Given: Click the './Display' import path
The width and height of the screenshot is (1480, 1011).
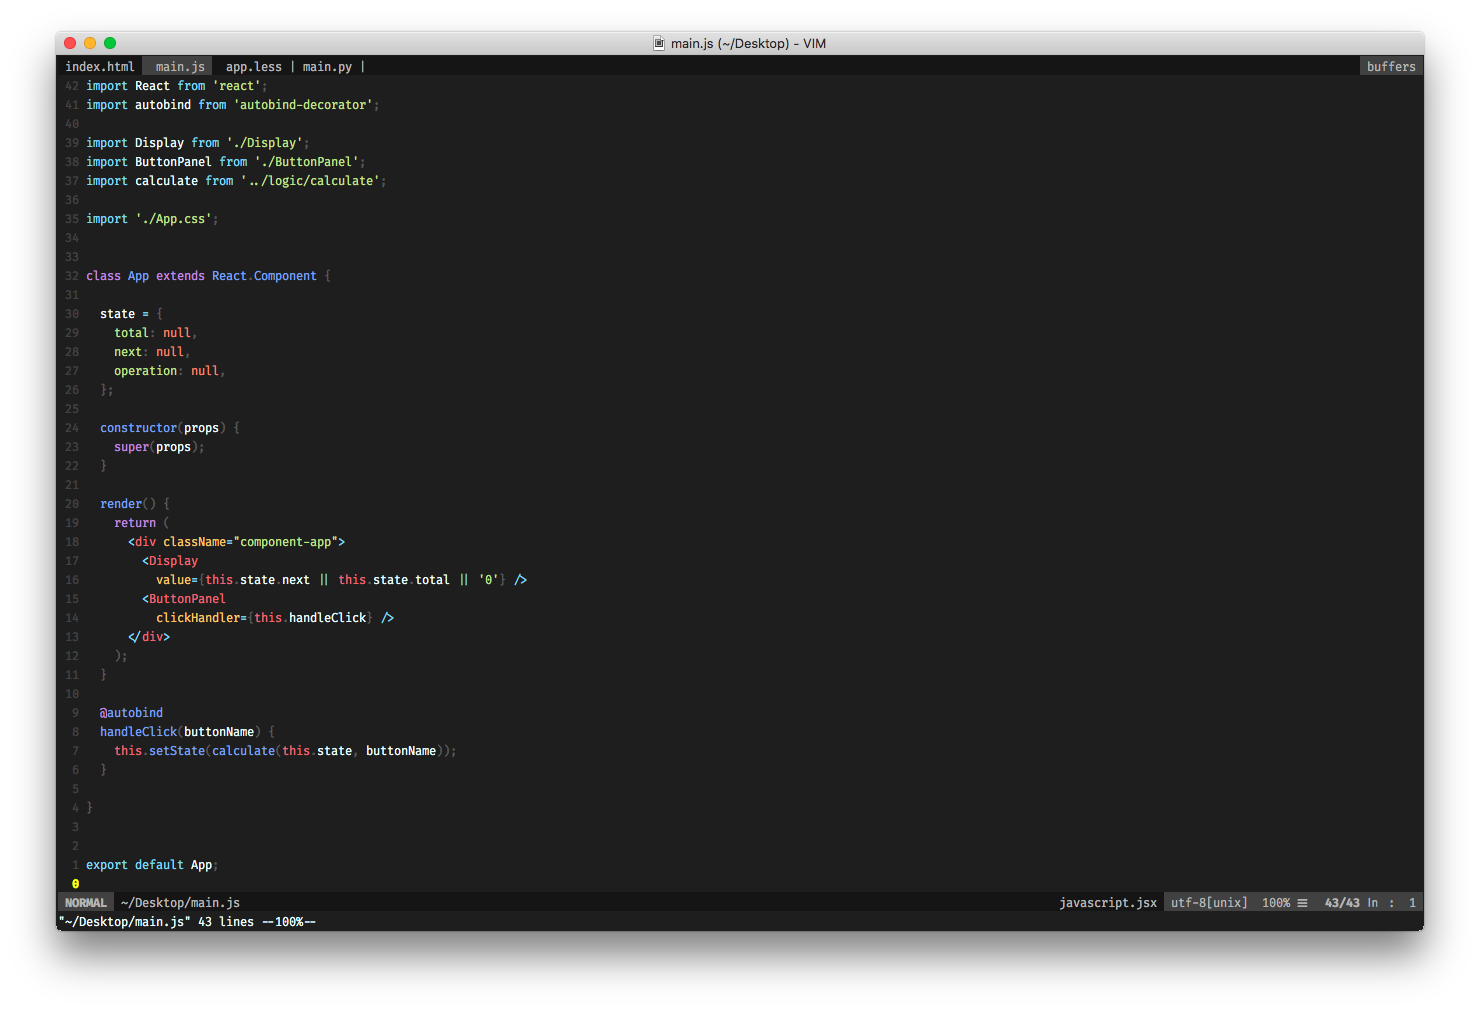Looking at the screenshot, I should 265,143.
